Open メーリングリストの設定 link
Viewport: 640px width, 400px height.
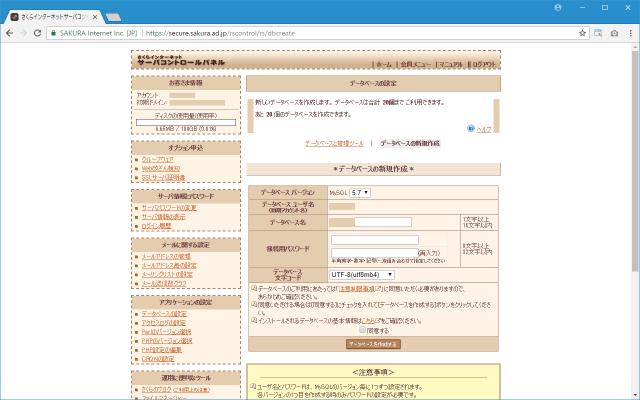(167, 274)
